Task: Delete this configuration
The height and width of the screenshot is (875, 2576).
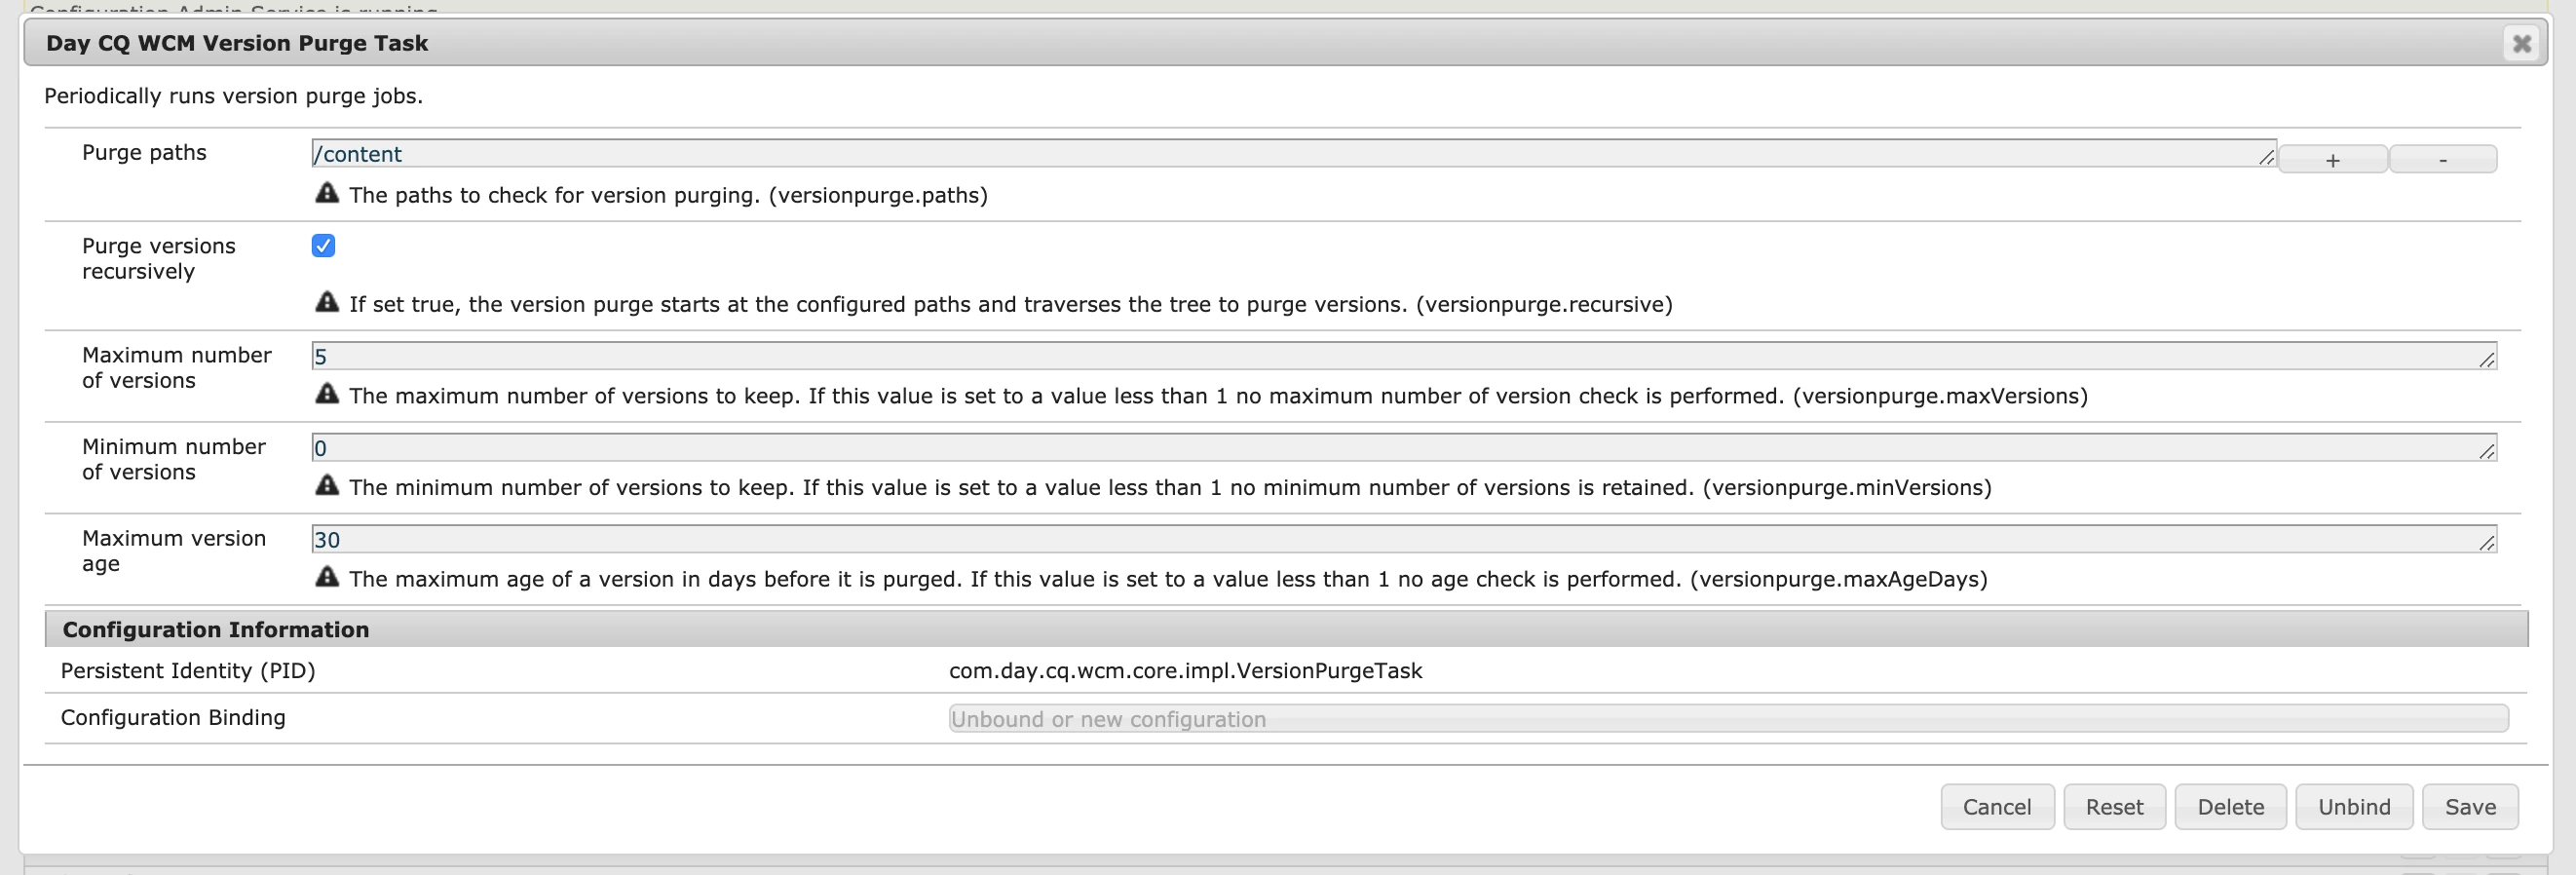Action: pyautogui.click(x=2230, y=807)
